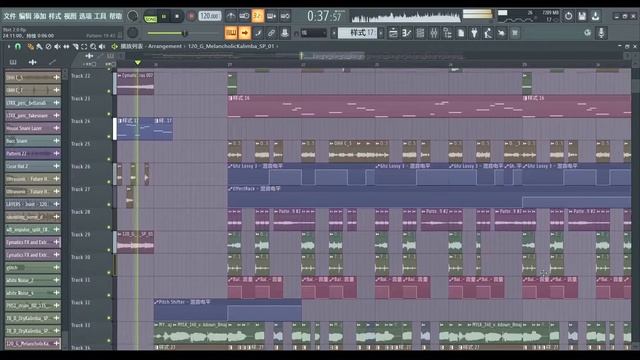
Task: Click the multilink to controllers icon
Action: click(x=271, y=33)
